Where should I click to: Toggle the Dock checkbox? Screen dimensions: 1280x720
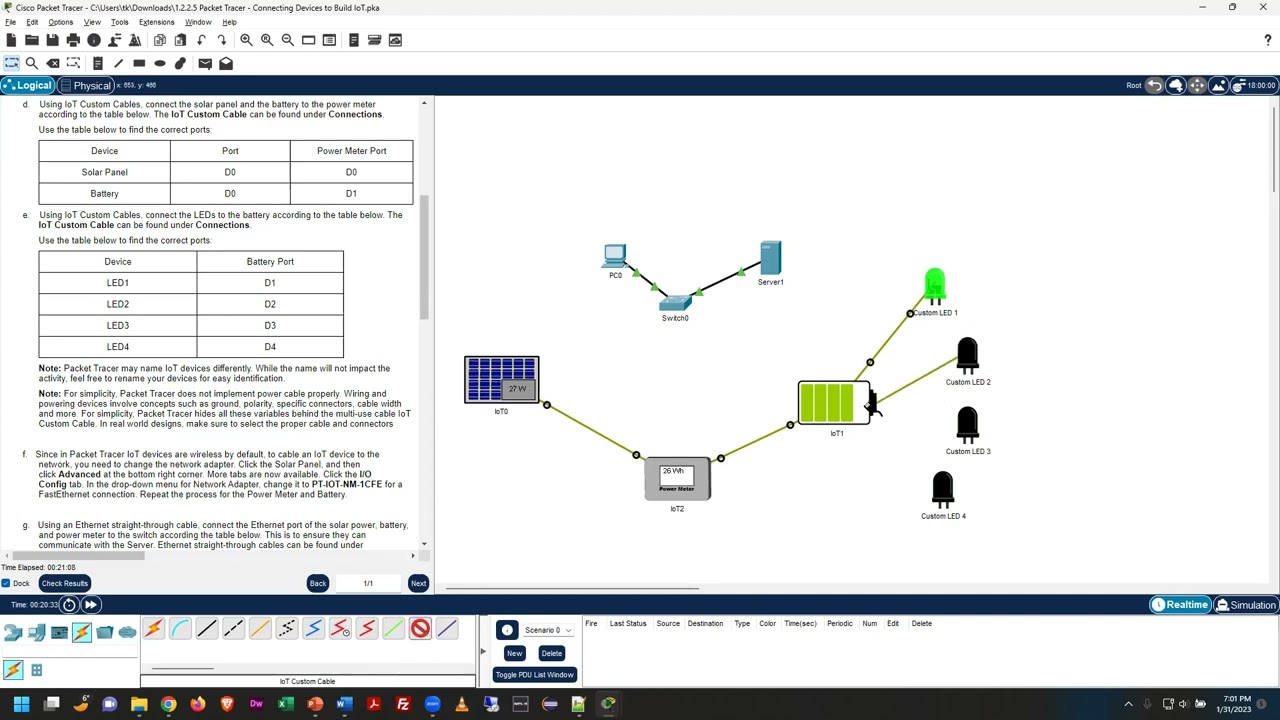[7, 583]
